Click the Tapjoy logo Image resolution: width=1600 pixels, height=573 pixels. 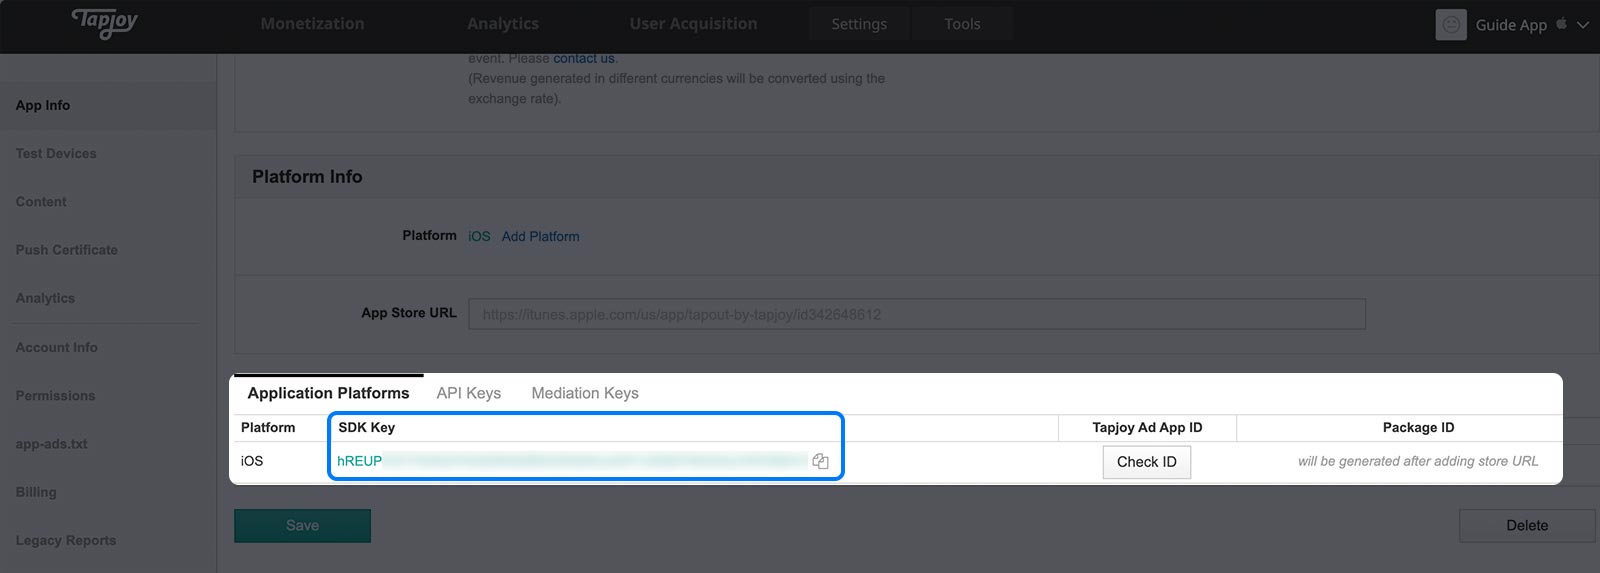tap(105, 22)
